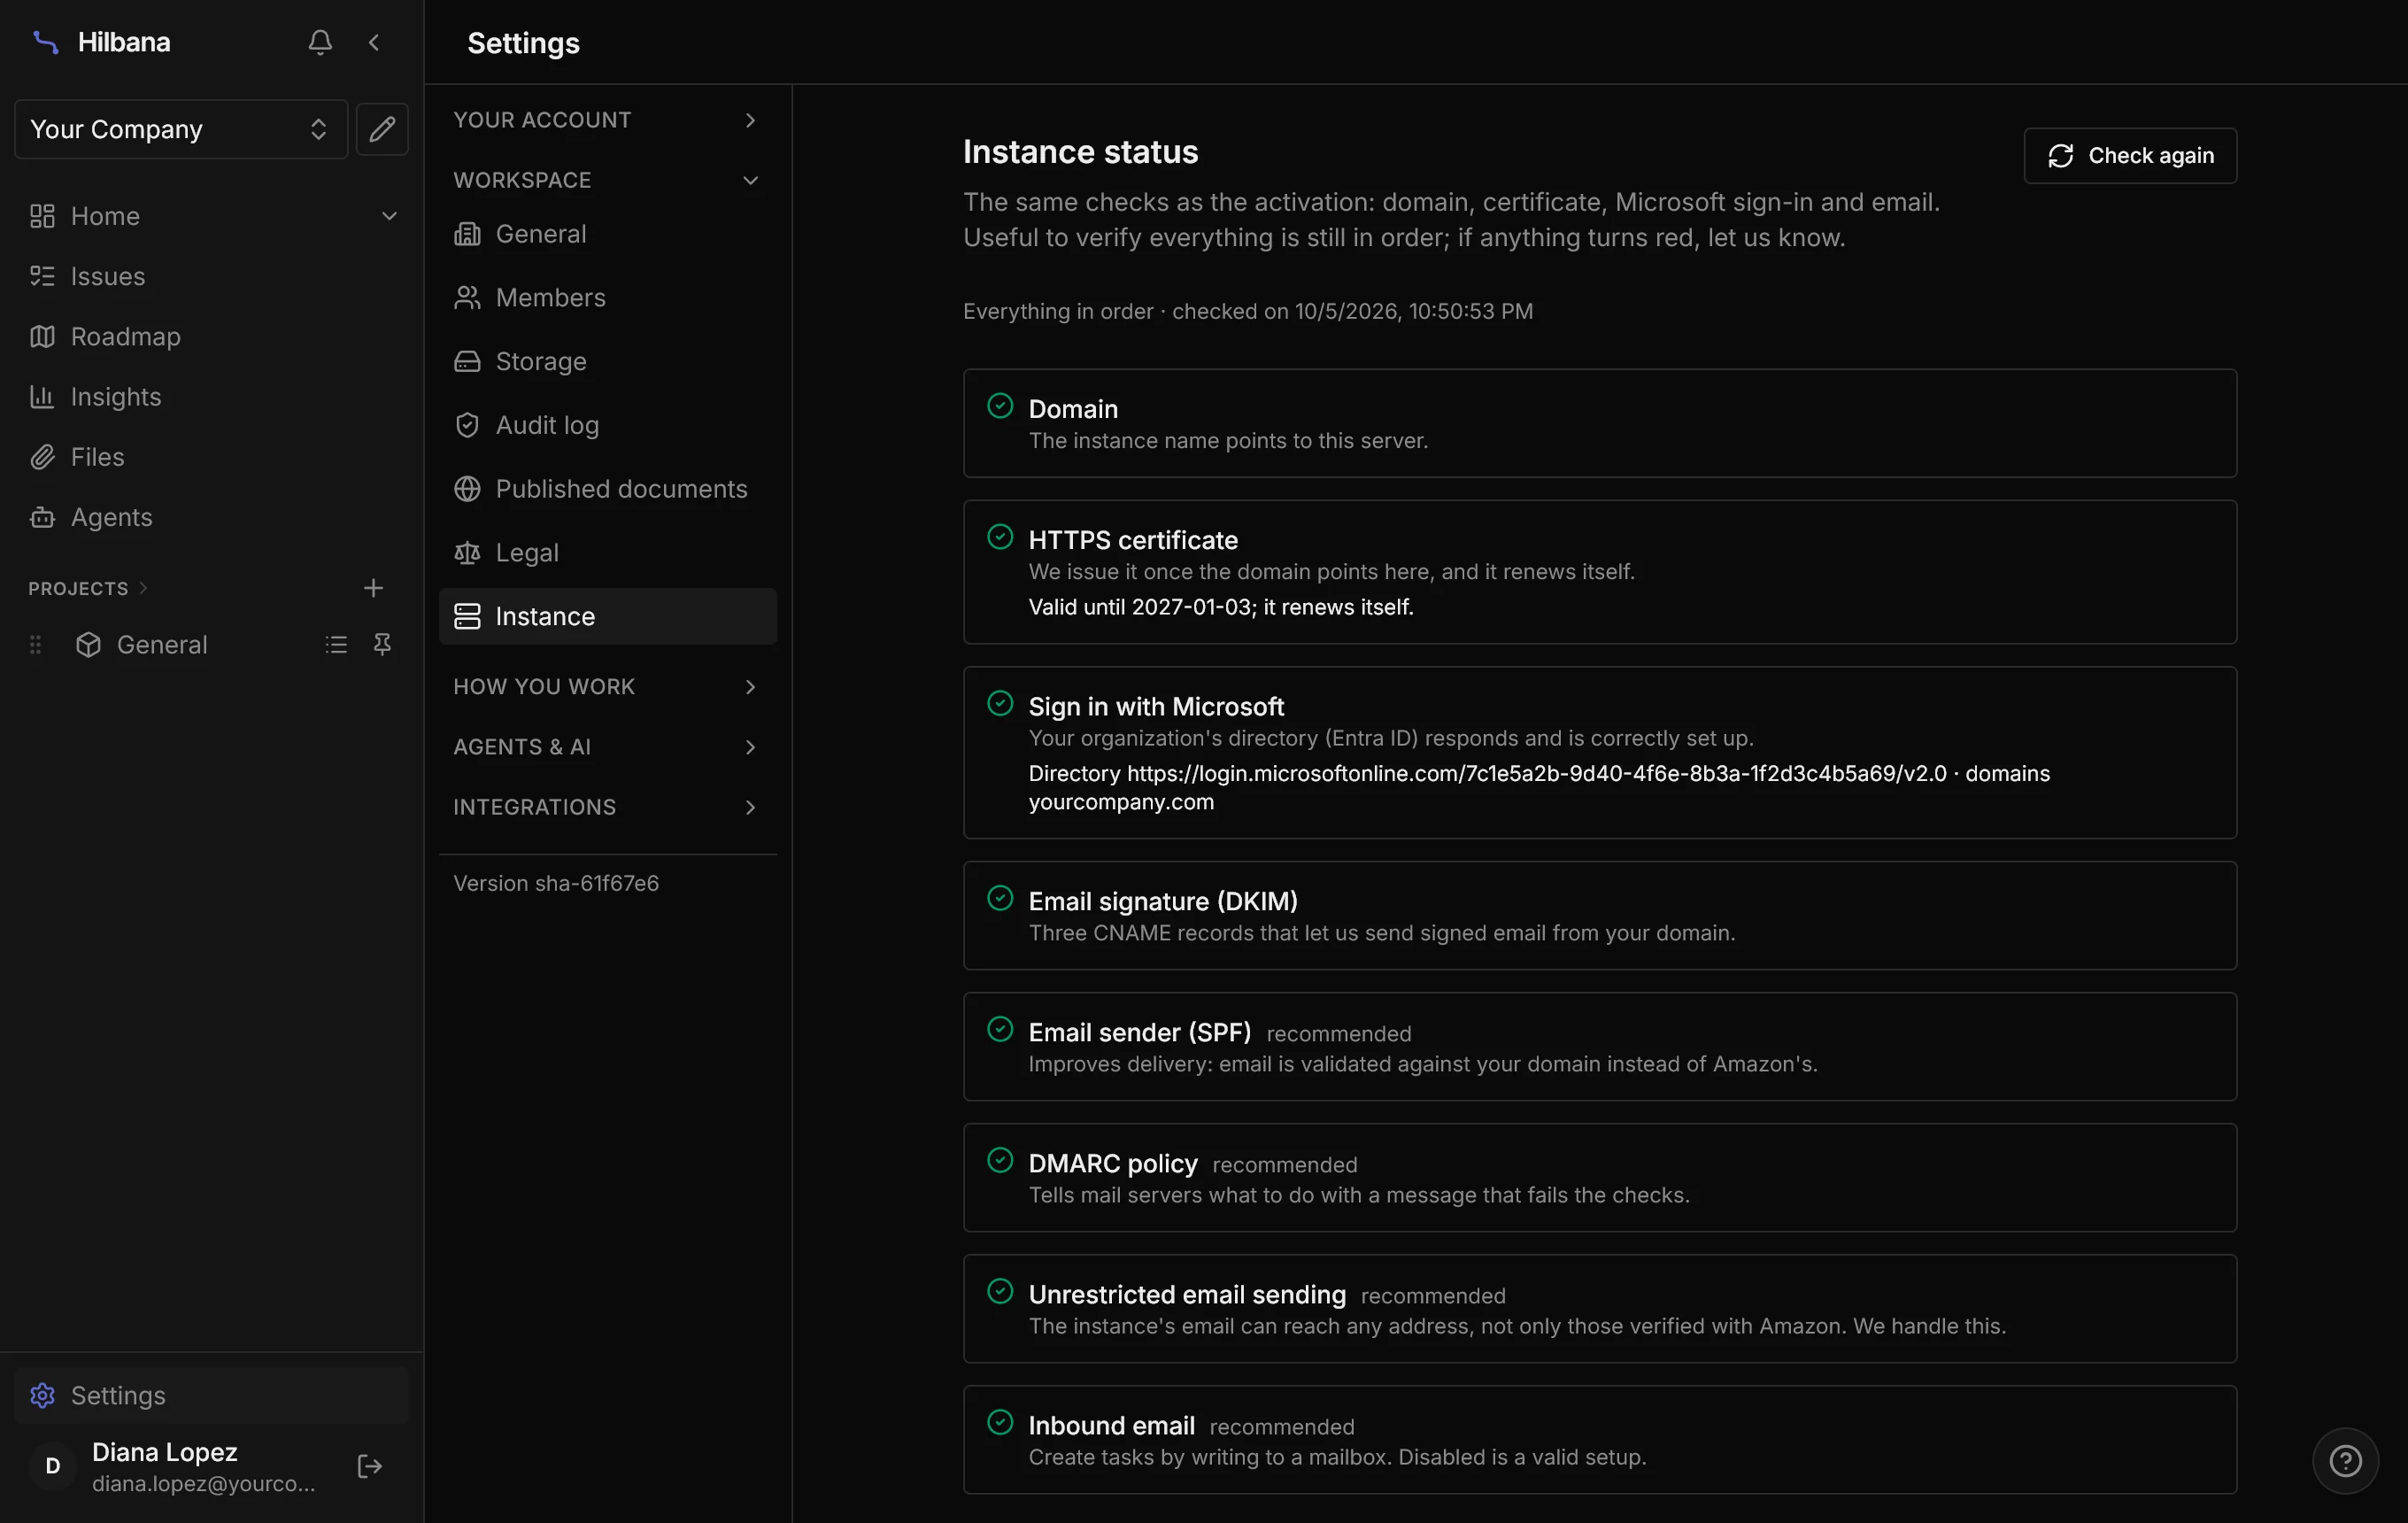Open Published documents settings
Screen dimensions: 2408x1523
tap(608, 489)
